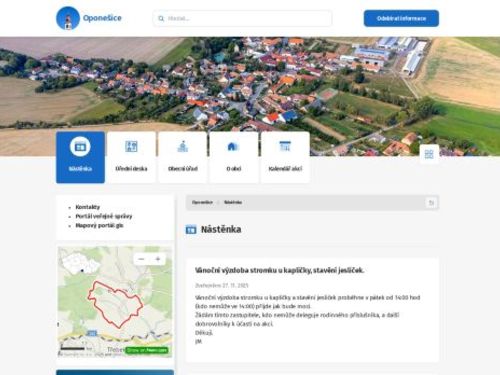Click the grid menu icon over banner
Image resolution: width=500 pixels, height=375 pixels.
point(429,154)
